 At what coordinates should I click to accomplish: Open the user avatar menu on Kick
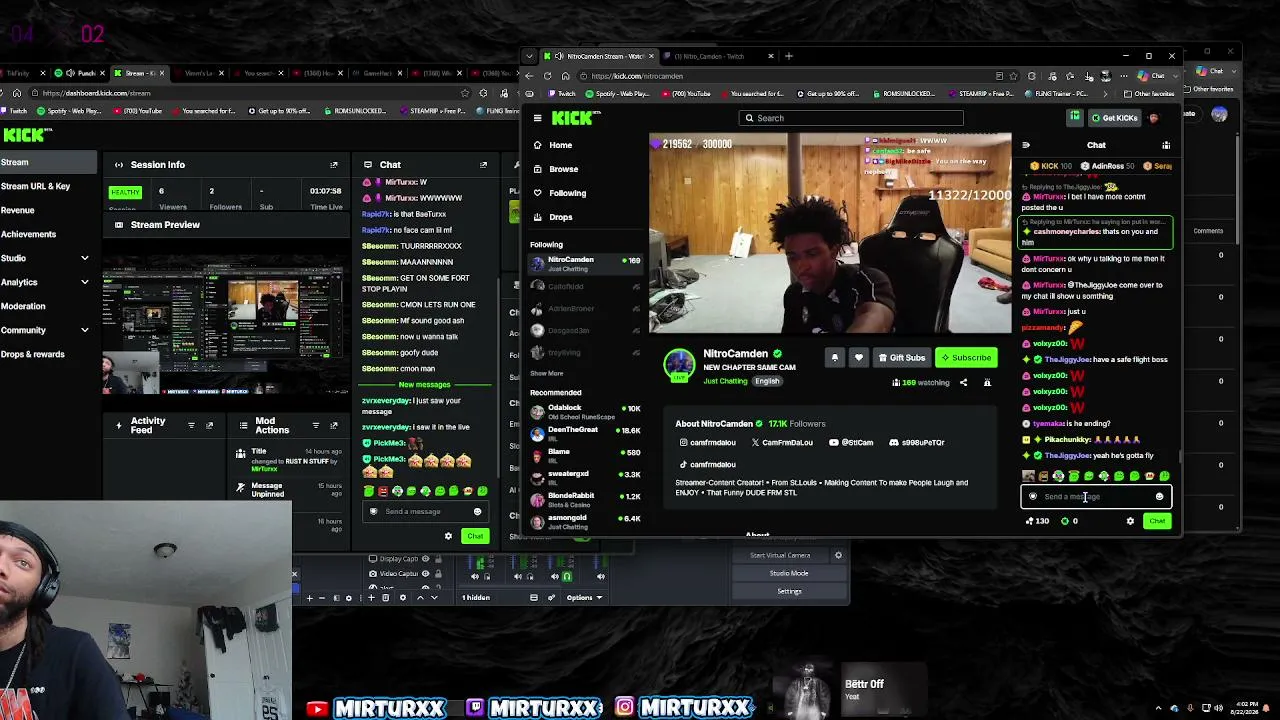(x=1155, y=118)
